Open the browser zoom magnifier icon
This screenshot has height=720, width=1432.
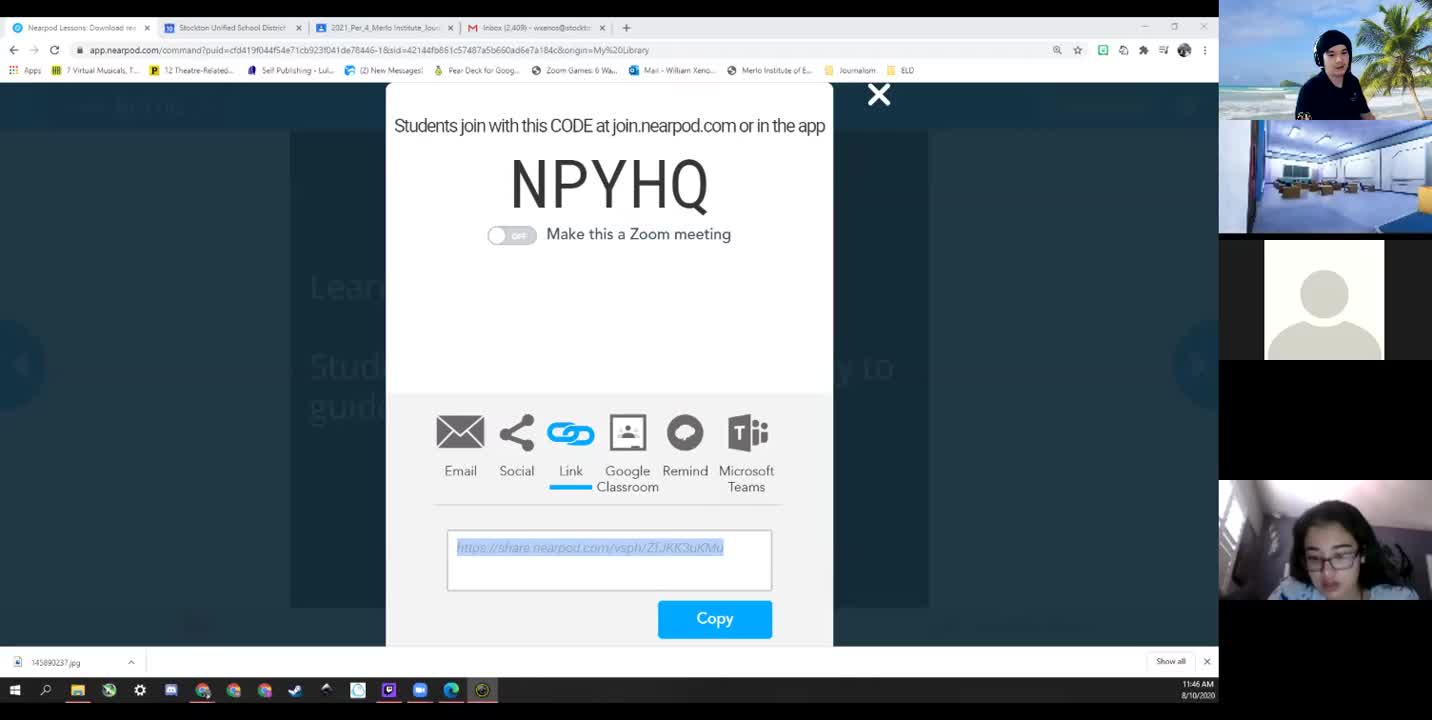(x=1057, y=50)
